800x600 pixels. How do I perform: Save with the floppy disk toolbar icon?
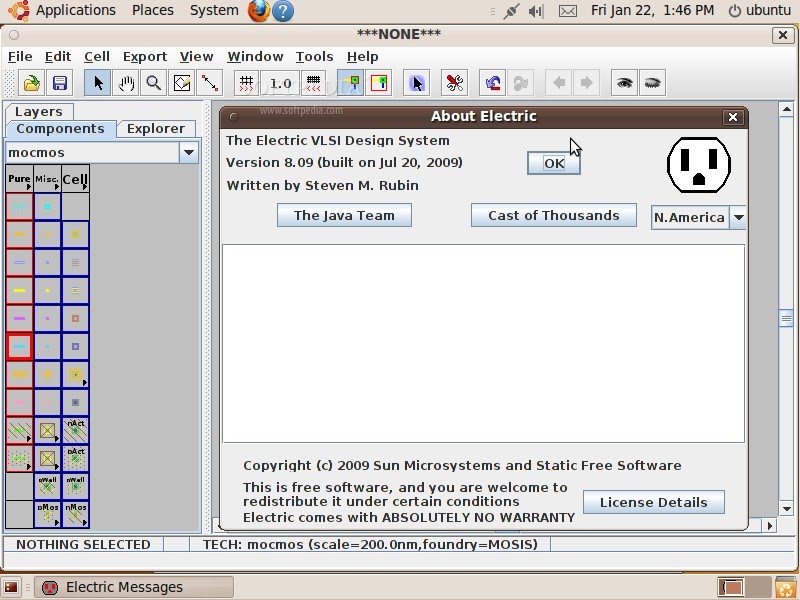60,83
